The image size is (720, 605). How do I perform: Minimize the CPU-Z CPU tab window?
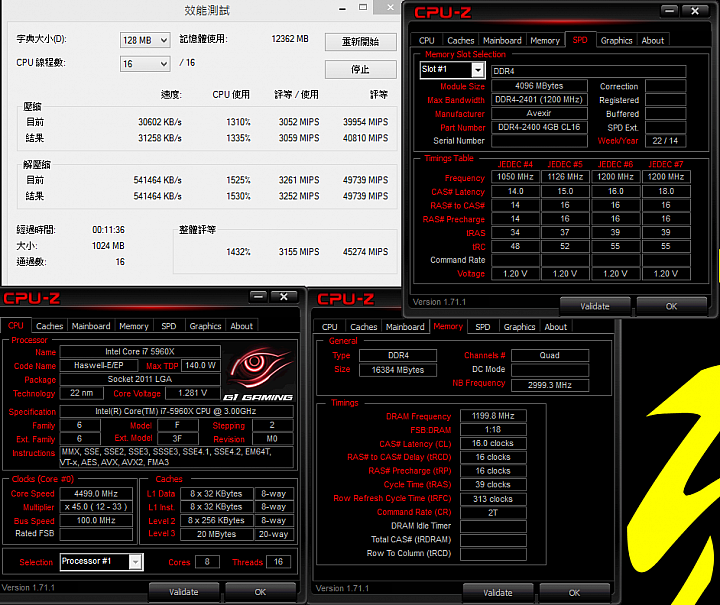[259, 297]
